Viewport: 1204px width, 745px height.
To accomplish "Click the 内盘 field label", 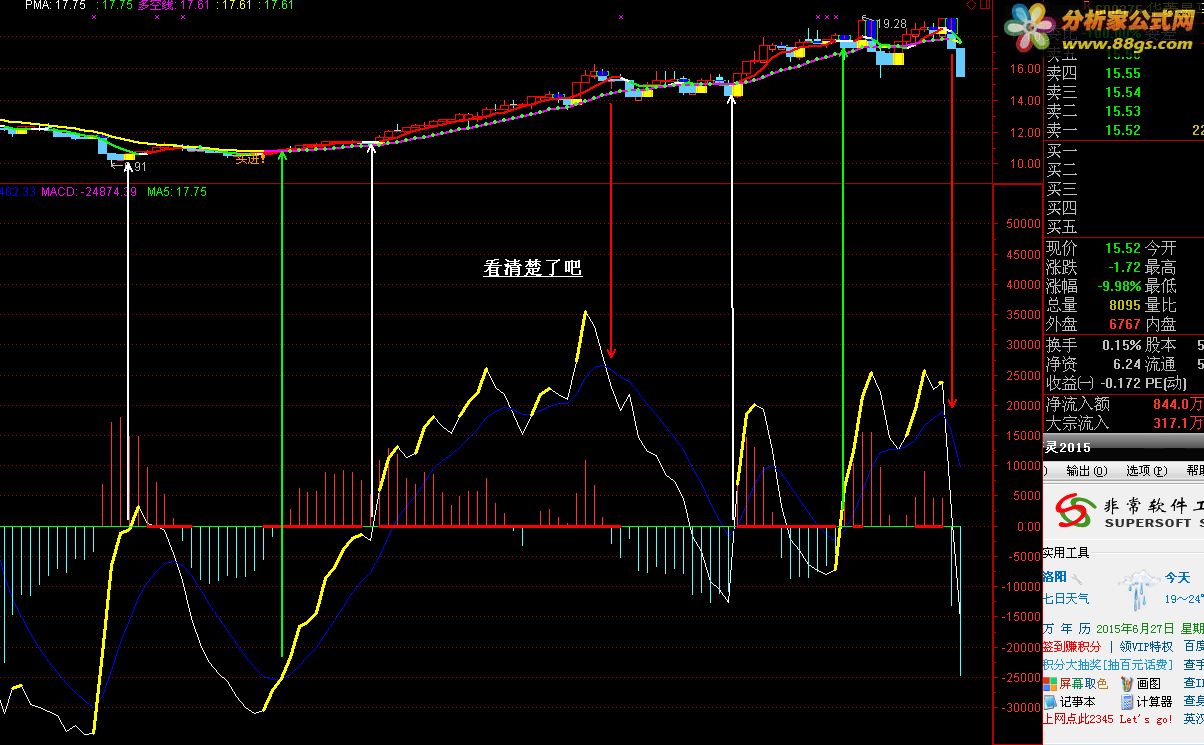I will coord(1161,324).
